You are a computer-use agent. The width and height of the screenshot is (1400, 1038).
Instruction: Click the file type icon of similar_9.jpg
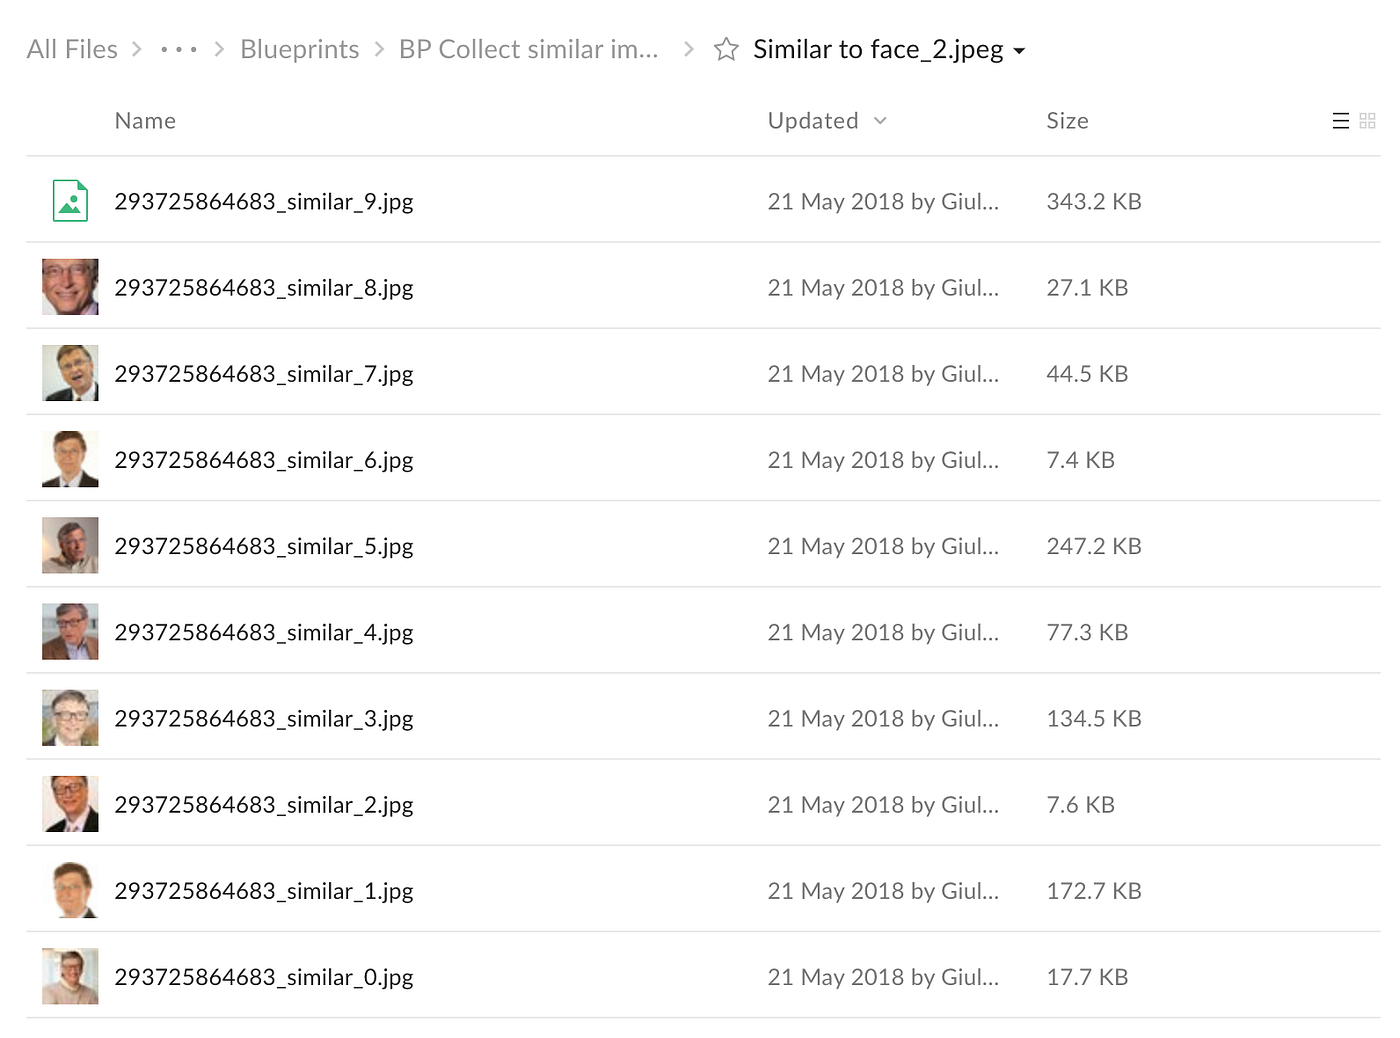[70, 200]
